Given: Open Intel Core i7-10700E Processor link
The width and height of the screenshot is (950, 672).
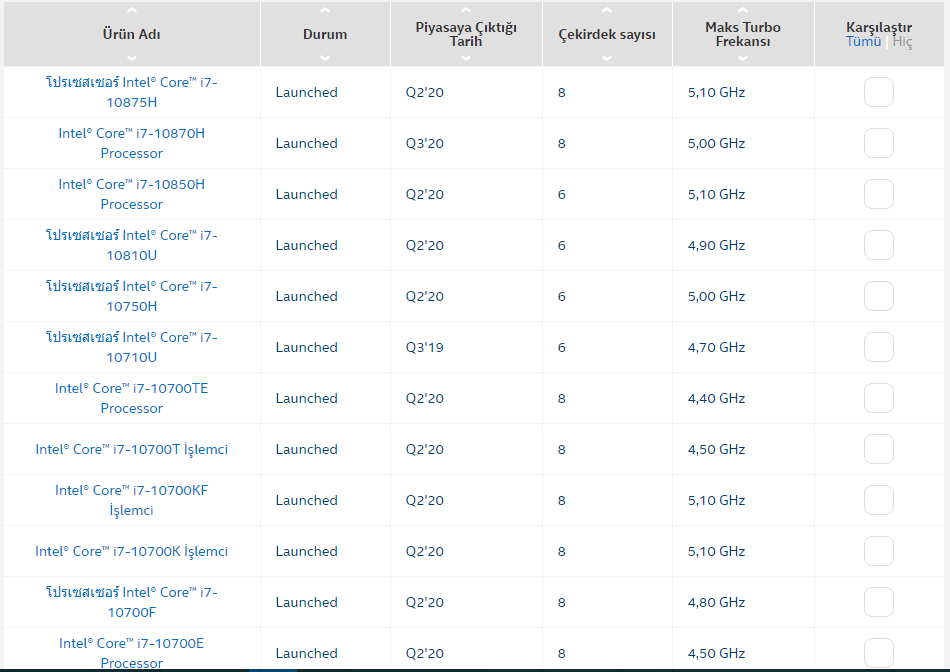Looking at the screenshot, I should pyautogui.click(x=131, y=653).
